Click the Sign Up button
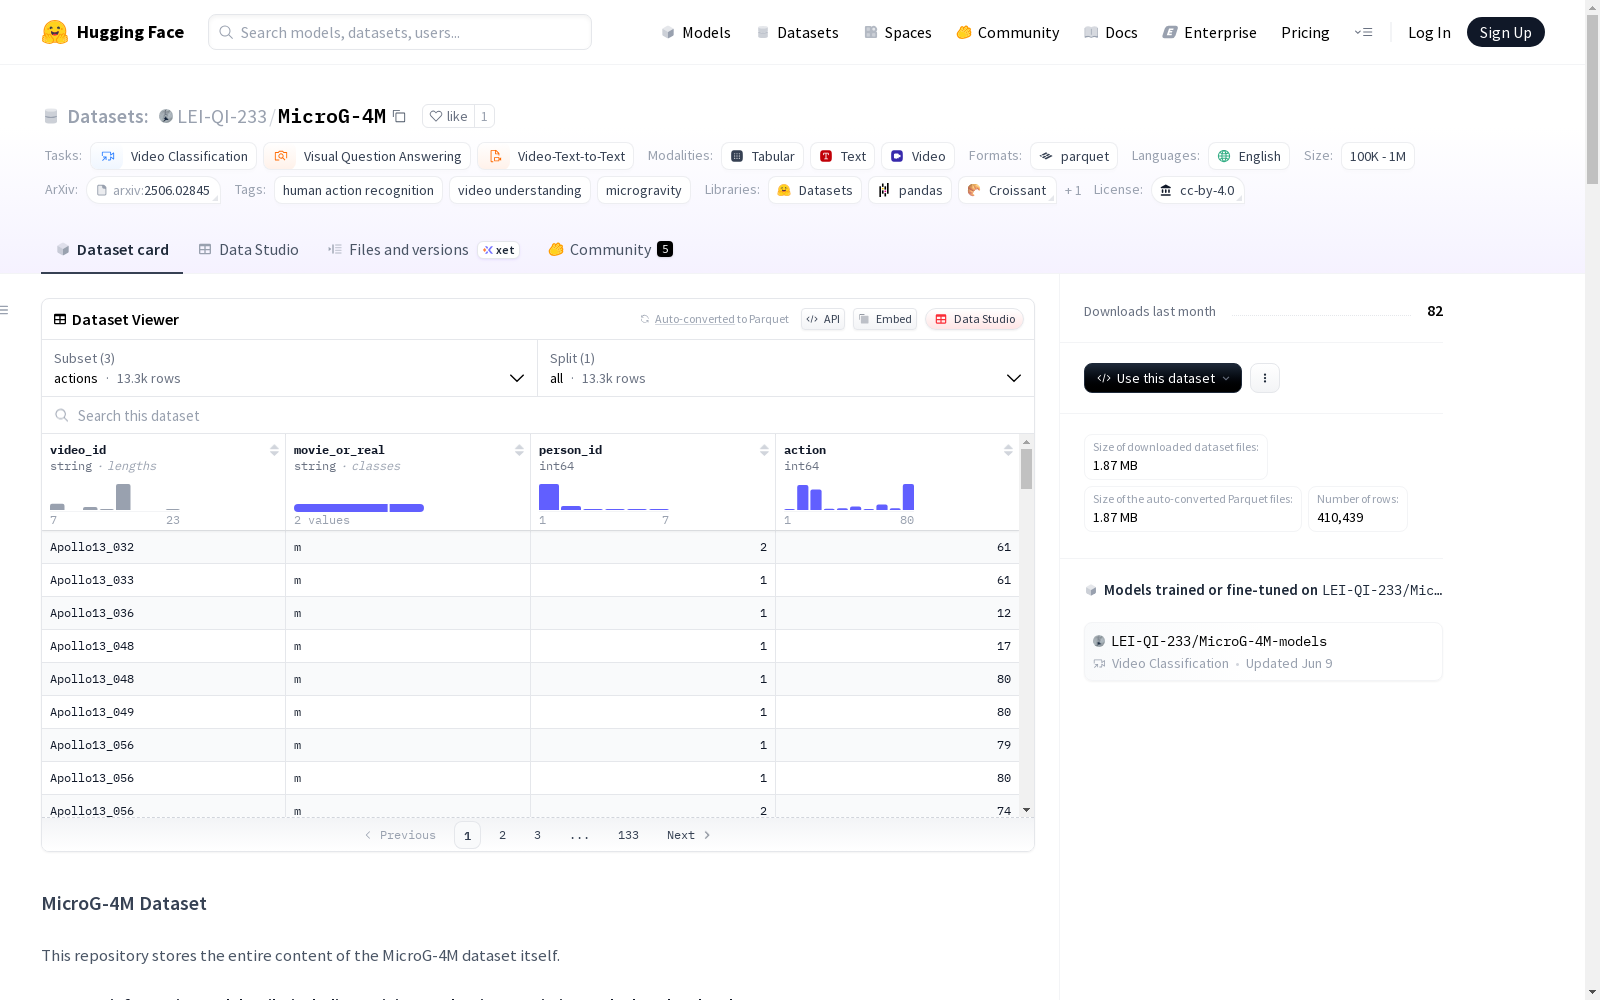The height and width of the screenshot is (1000, 1600). click(x=1505, y=32)
